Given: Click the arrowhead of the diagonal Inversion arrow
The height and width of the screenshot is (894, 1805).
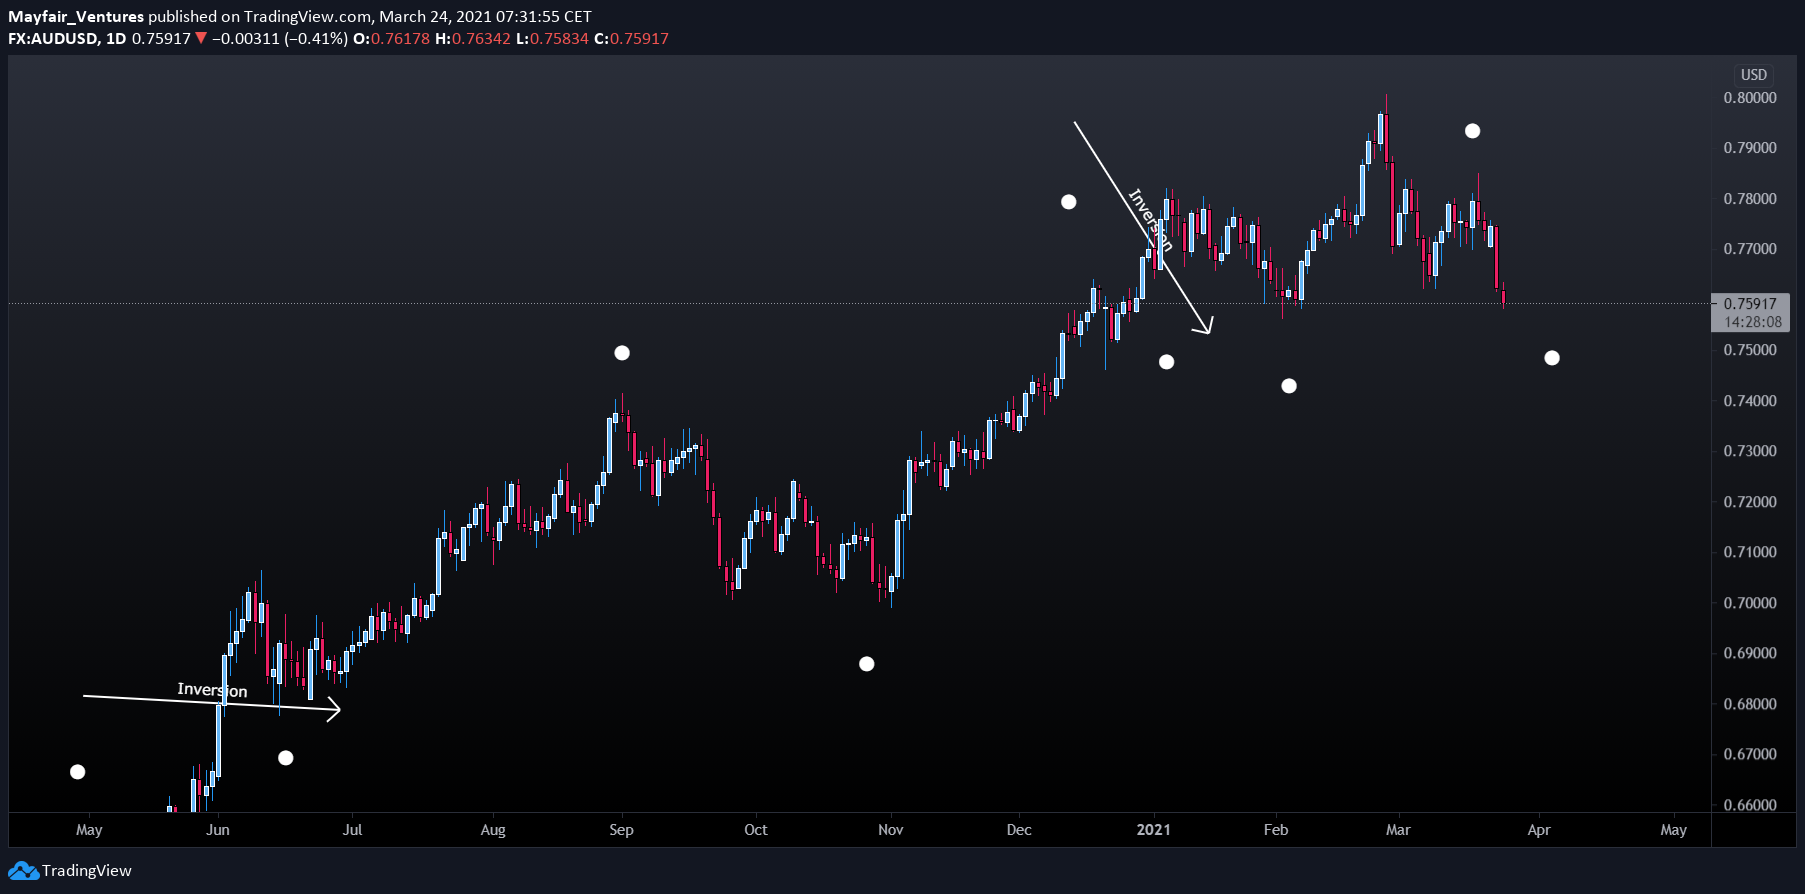Looking at the screenshot, I should click(x=1205, y=325).
